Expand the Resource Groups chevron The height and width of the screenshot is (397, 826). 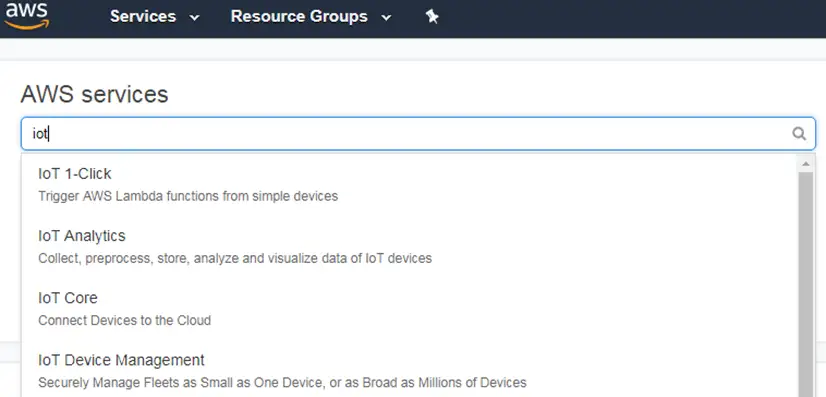coord(386,17)
